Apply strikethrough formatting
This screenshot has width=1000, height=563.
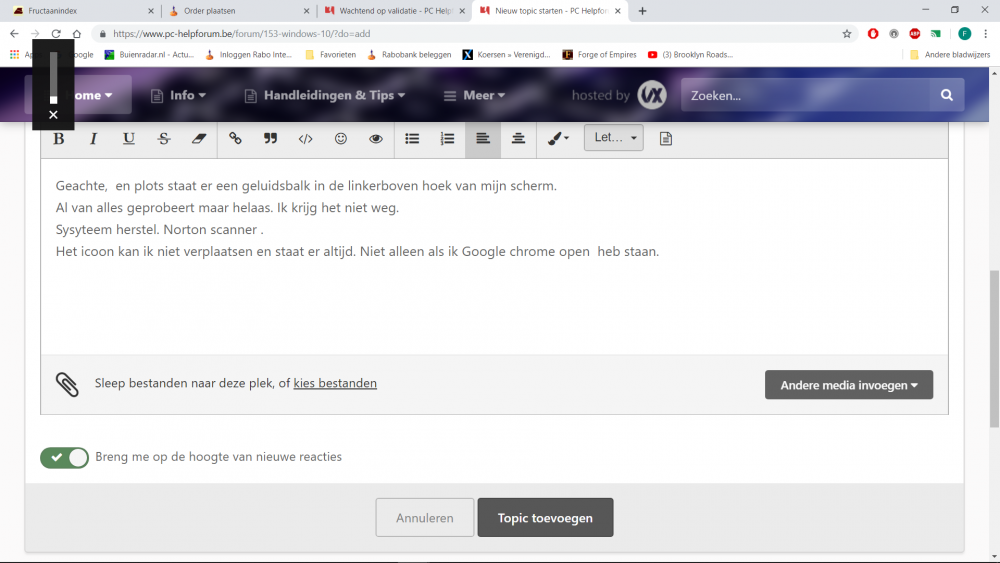click(x=163, y=138)
